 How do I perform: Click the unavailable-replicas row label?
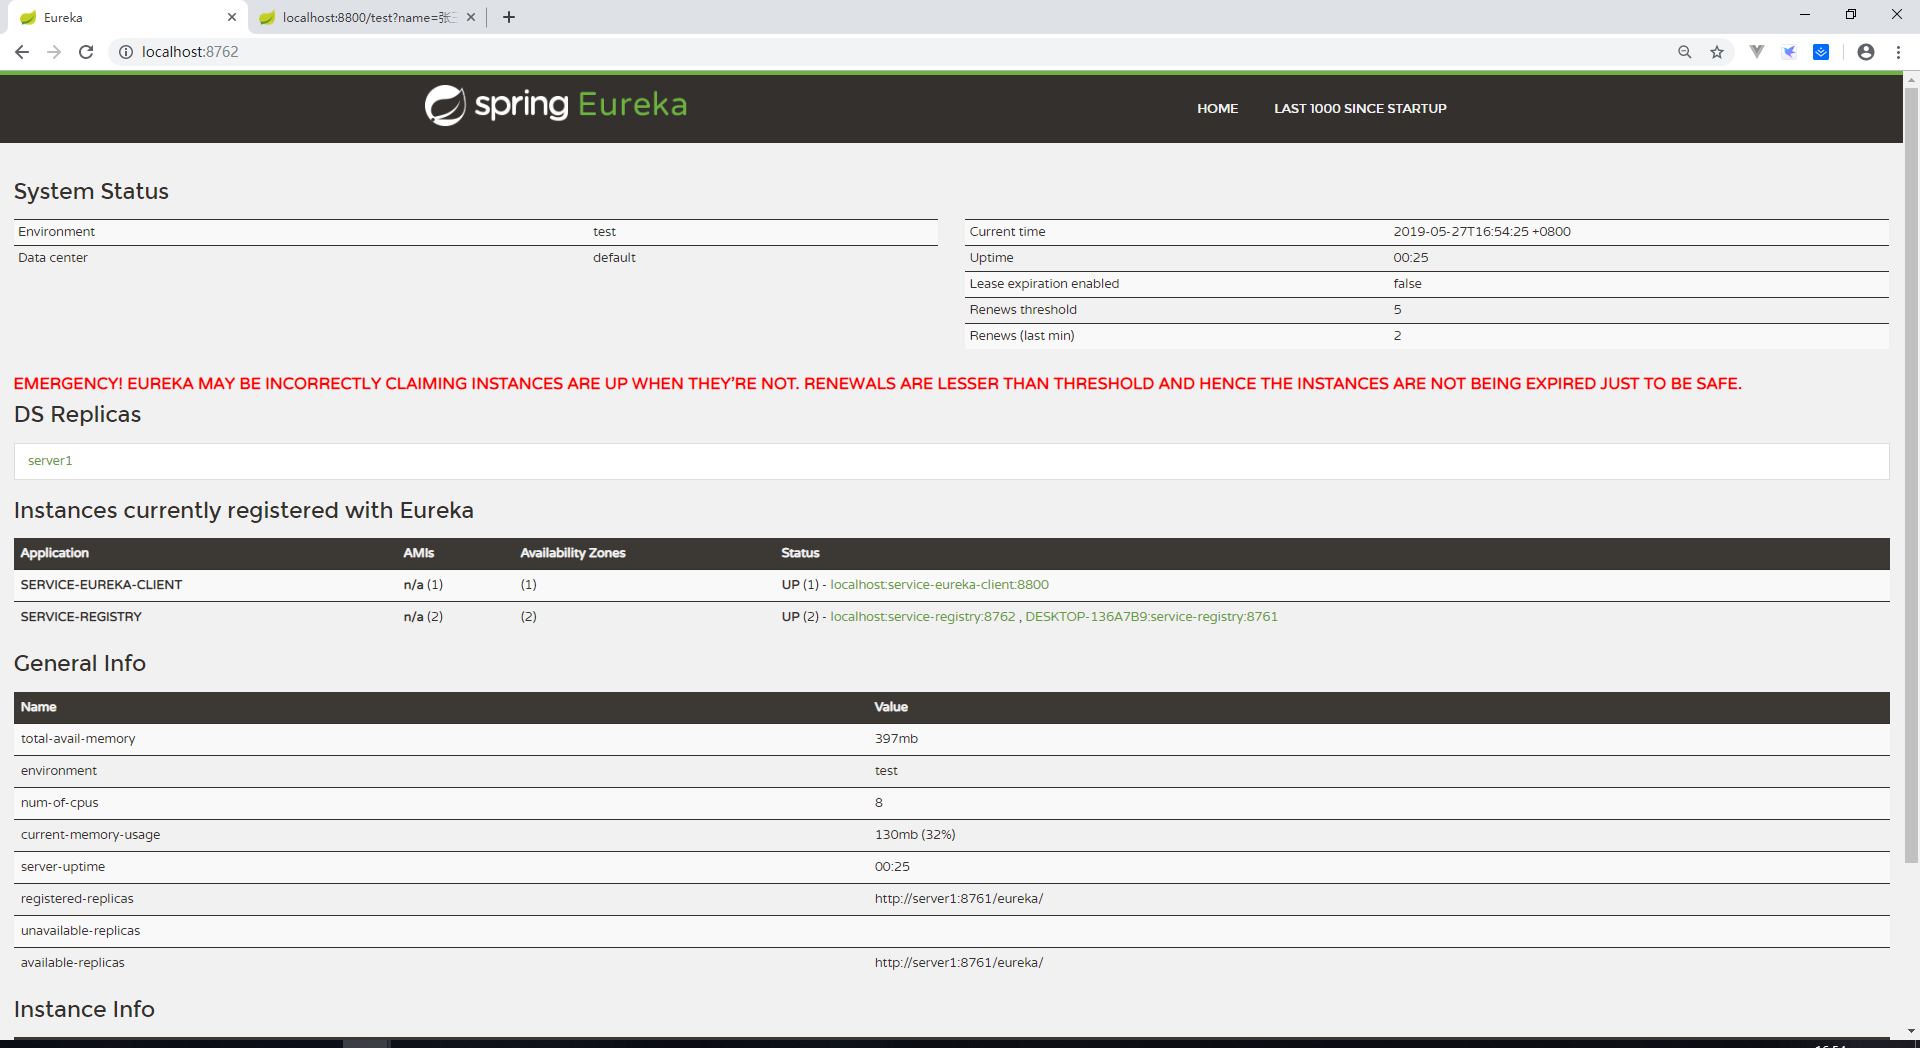(x=81, y=931)
